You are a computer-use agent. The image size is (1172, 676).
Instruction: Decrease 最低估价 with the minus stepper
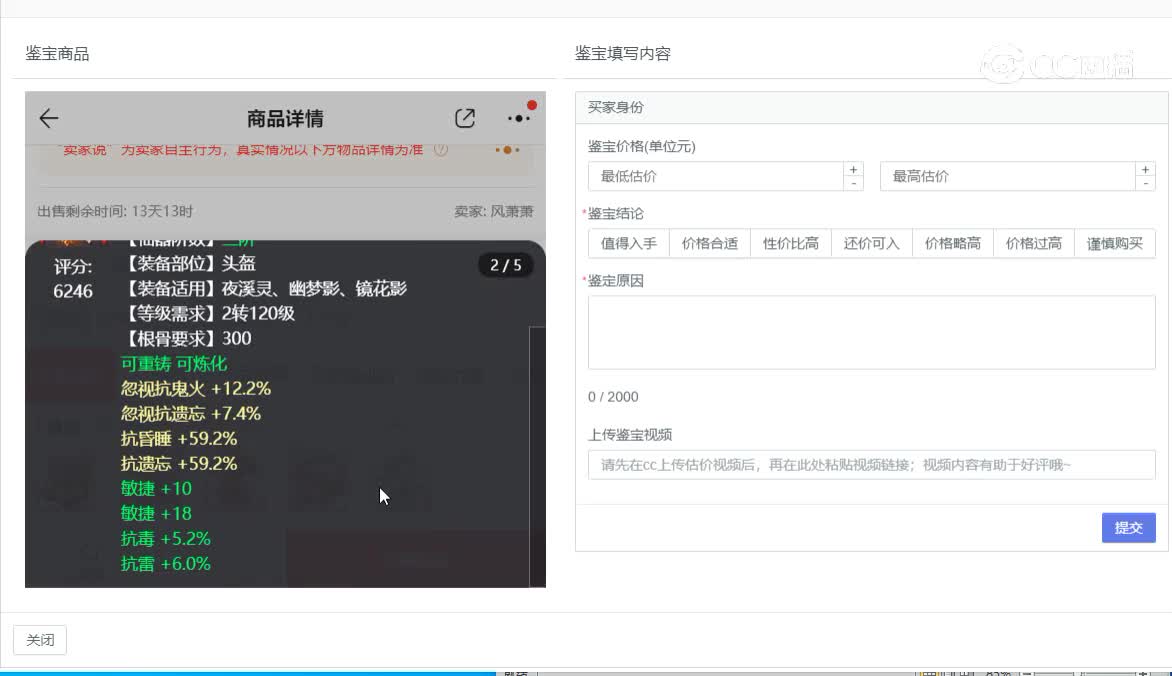853,183
